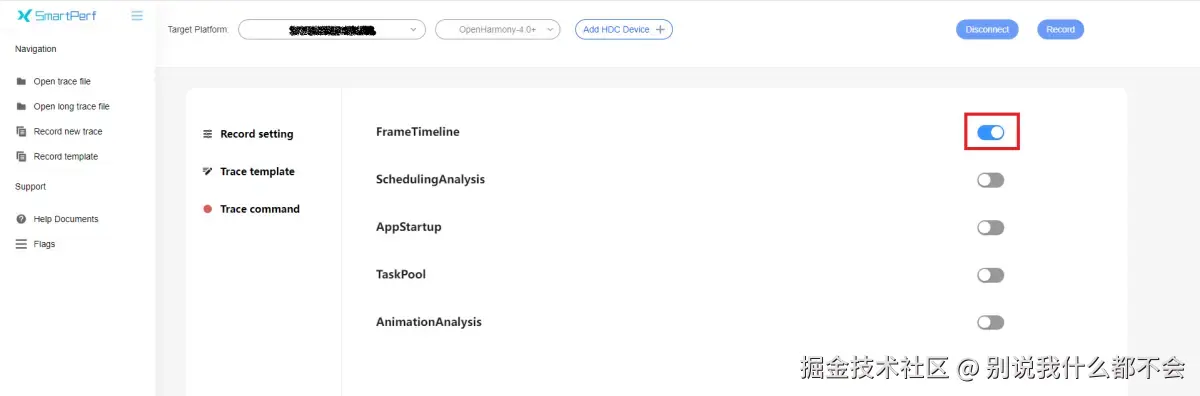Click the list icon beside Record setting
Viewport: 1200px width, 396px height.
point(208,134)
